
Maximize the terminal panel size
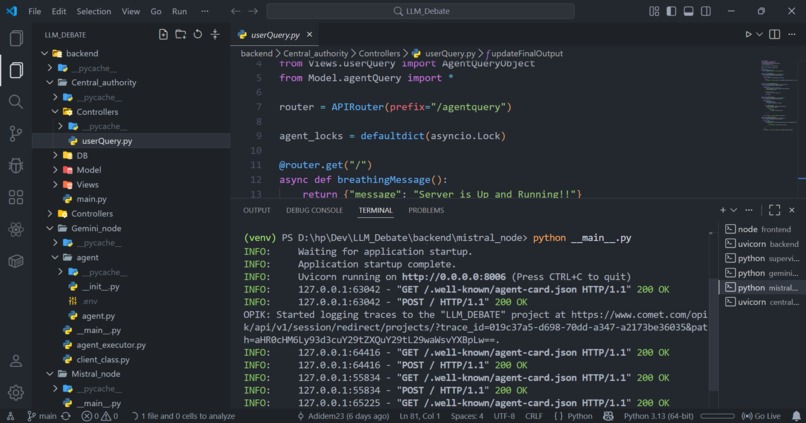coord(775,210)
